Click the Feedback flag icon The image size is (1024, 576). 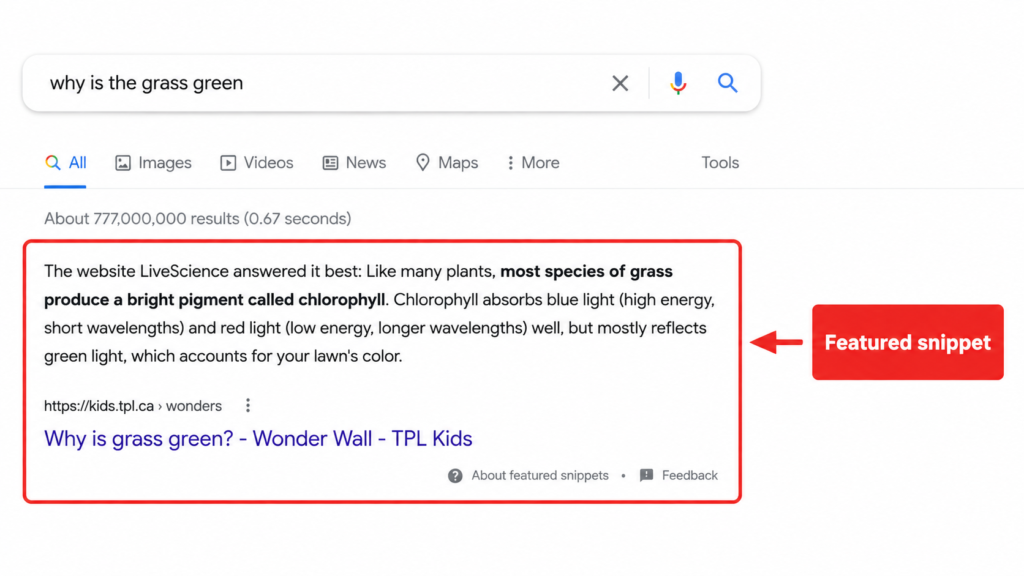point(647,475)
